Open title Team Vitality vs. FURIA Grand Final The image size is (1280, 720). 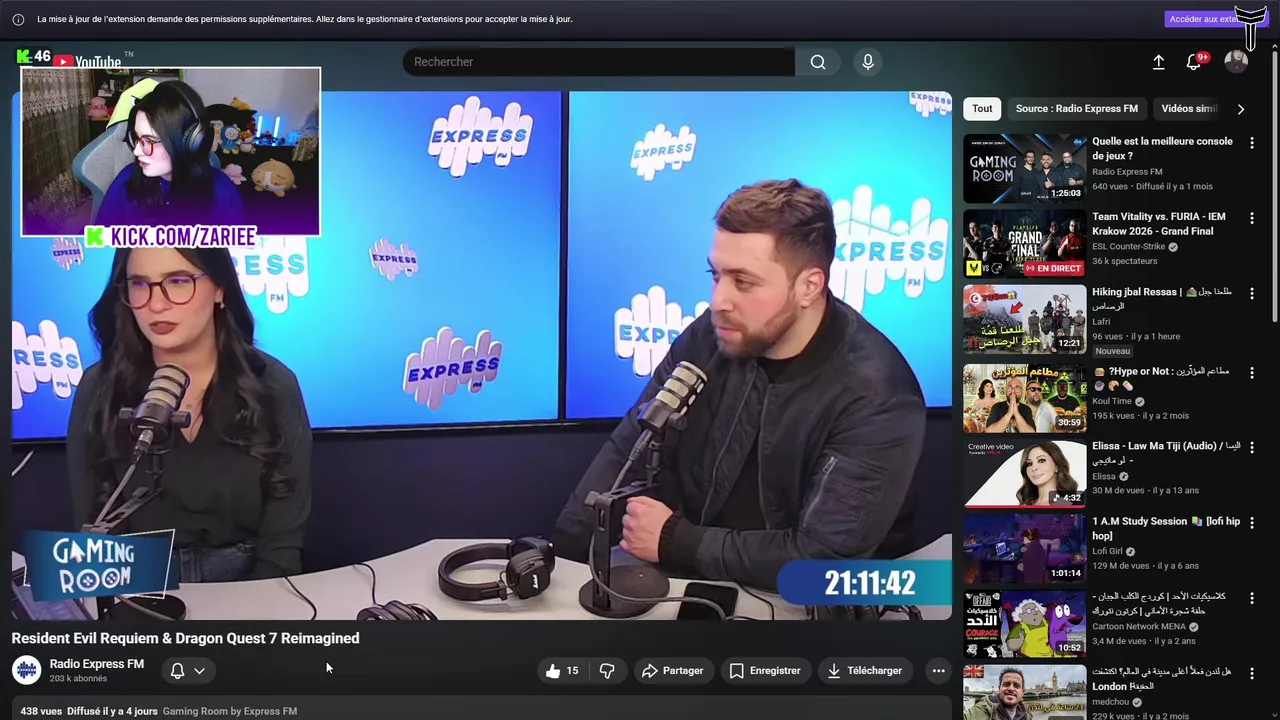(1158, 224)
